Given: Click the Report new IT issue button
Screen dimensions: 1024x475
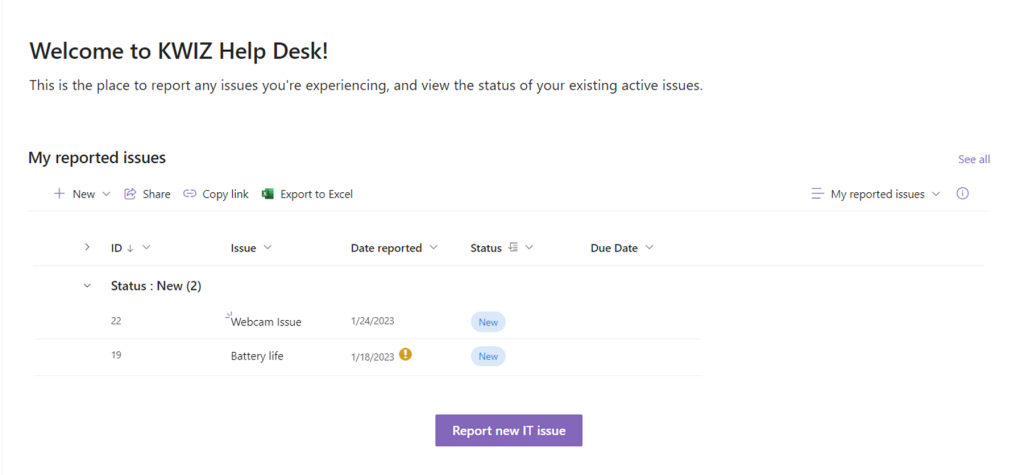Looking at the screenshot, I should coord(509,431).
